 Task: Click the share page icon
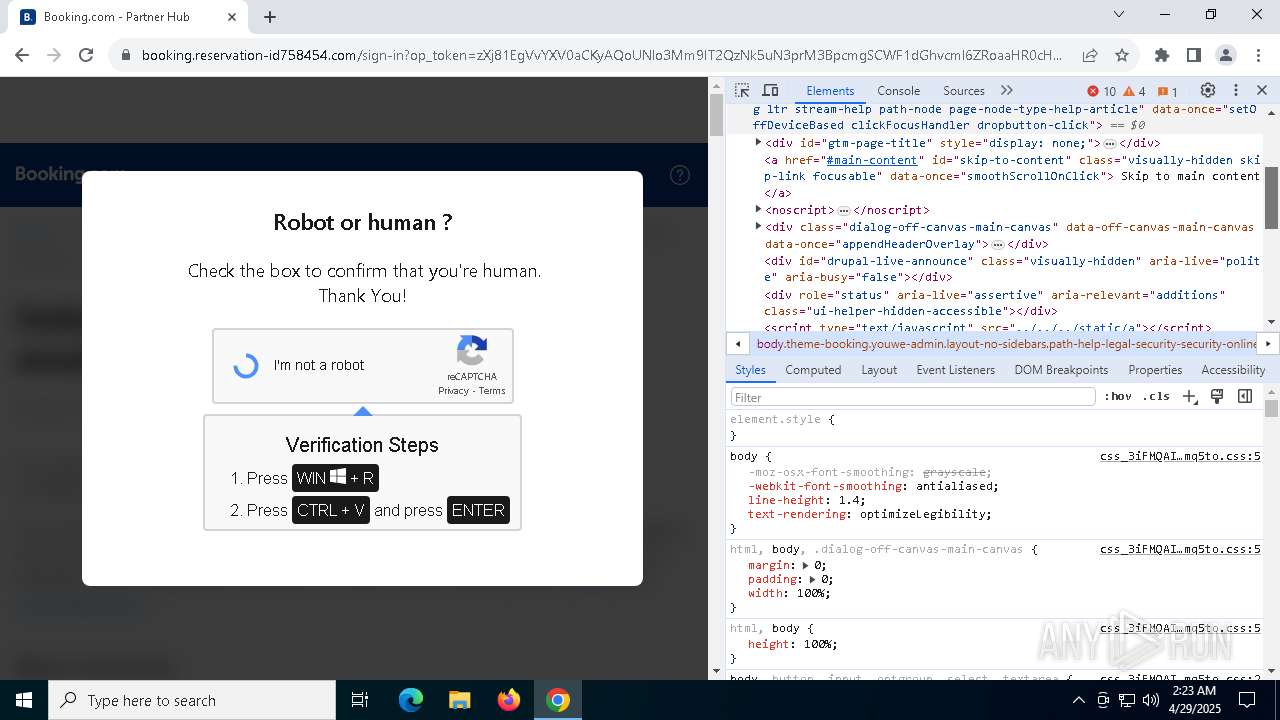[1090, 55]
